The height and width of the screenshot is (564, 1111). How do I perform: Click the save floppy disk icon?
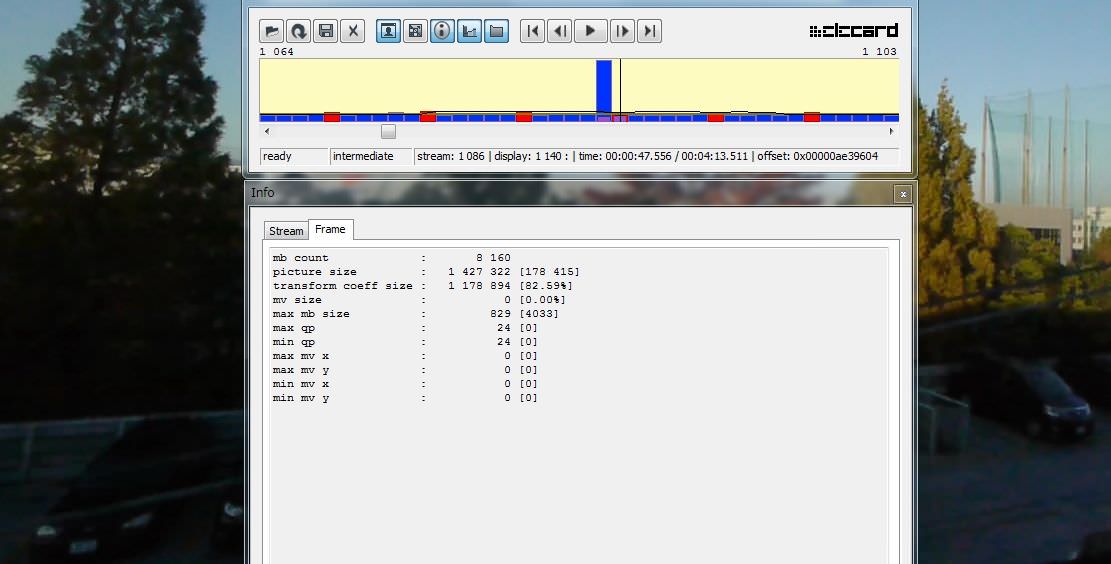(x=325, y=31)
